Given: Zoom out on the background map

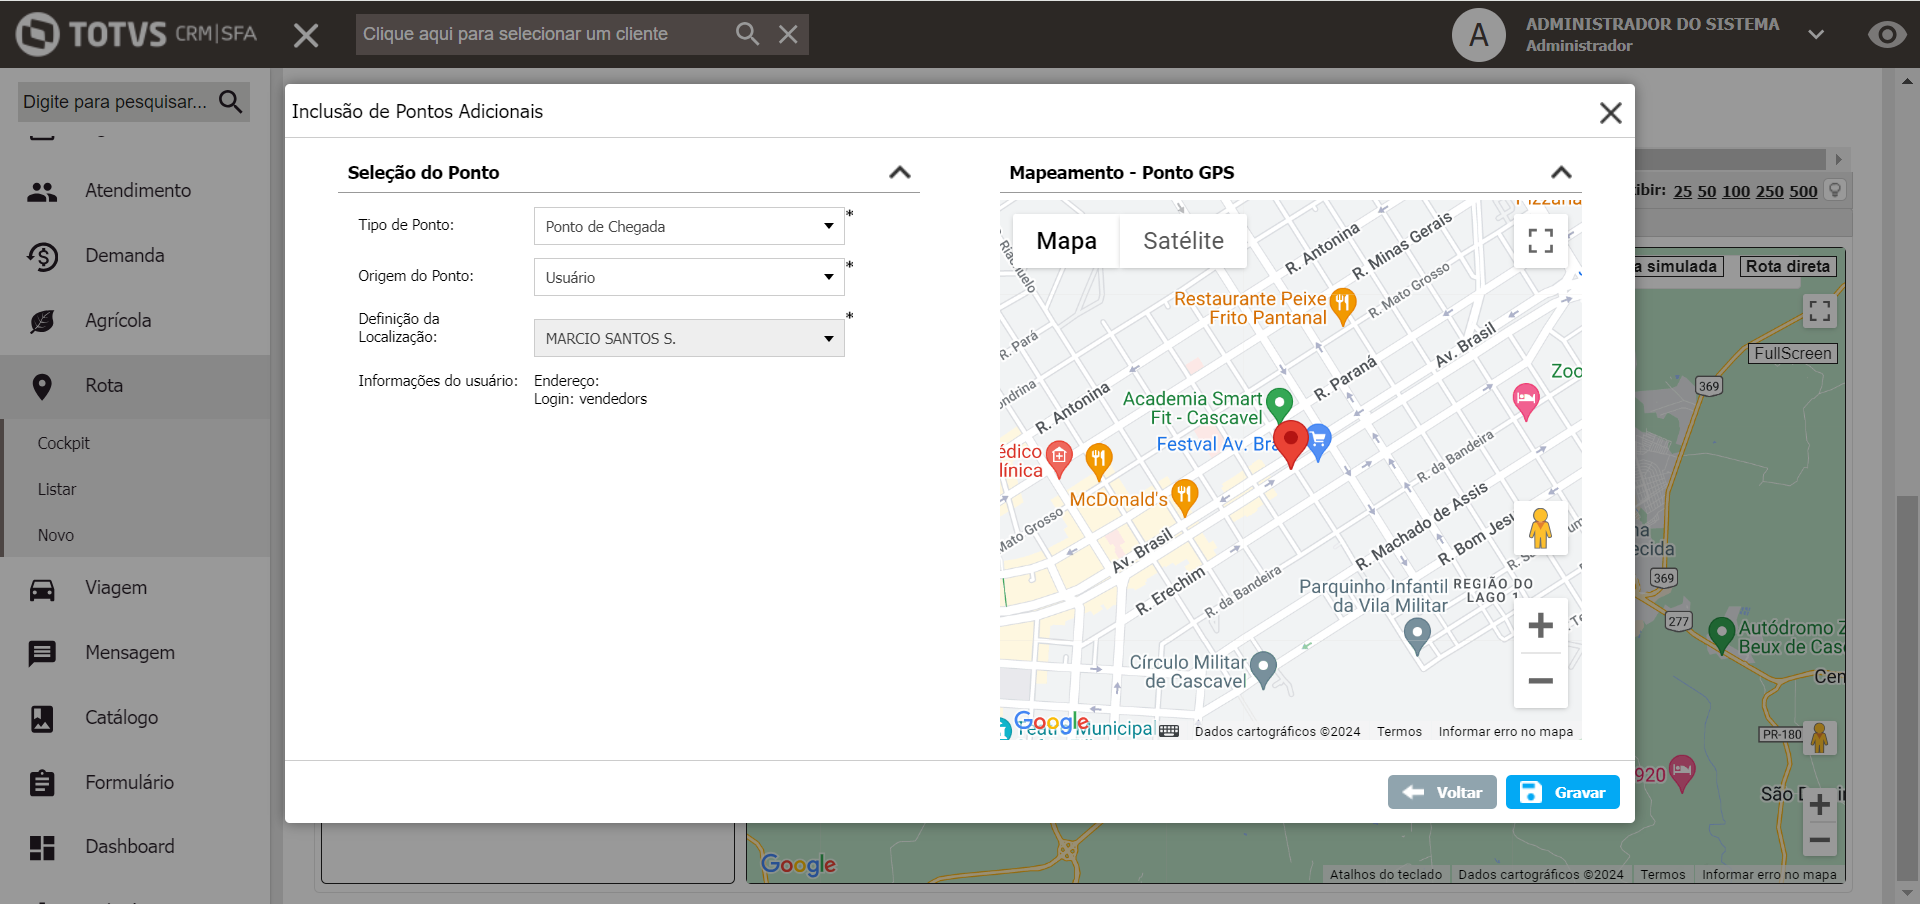Looking at the screenshot, I should click(x=1820, y=840).
